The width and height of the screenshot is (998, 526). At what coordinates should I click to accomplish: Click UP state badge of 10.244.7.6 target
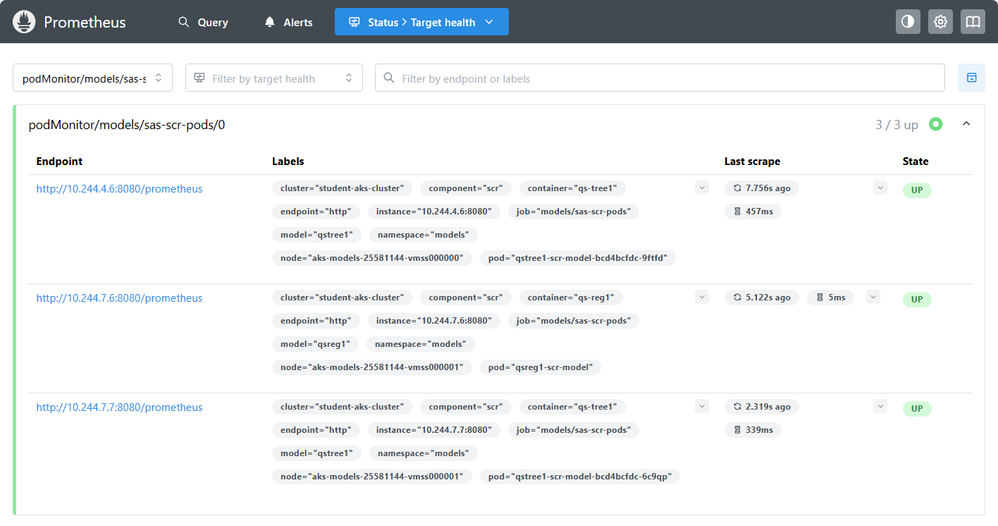917,299
